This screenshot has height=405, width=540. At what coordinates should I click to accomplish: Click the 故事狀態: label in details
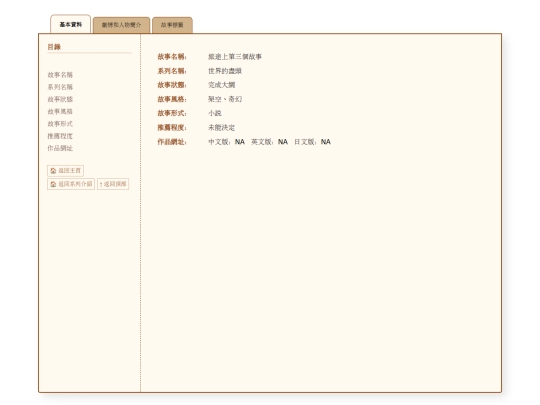point(172,85)
